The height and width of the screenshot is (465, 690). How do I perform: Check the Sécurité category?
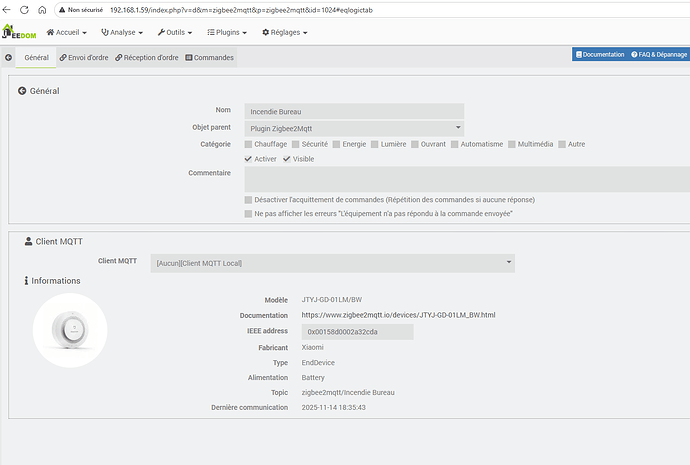(296, 144)
